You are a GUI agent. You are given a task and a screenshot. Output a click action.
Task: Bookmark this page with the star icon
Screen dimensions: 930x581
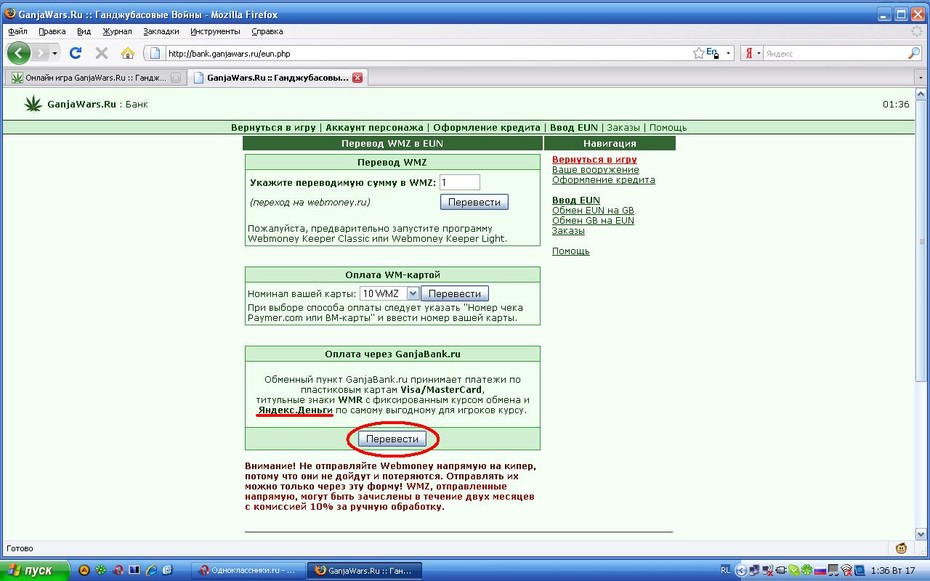coord(699,53)
